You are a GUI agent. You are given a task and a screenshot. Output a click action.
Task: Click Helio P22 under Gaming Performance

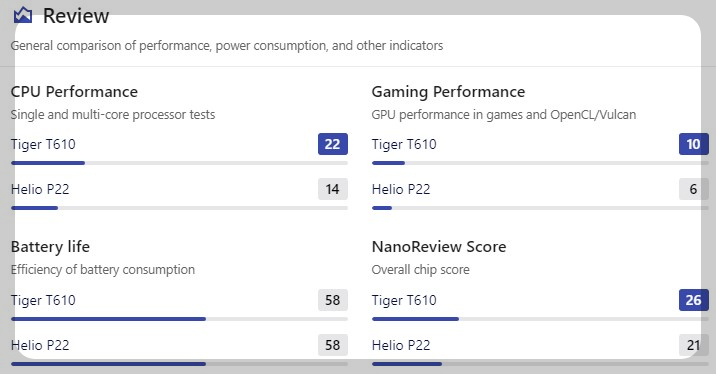tap(401, 189)
